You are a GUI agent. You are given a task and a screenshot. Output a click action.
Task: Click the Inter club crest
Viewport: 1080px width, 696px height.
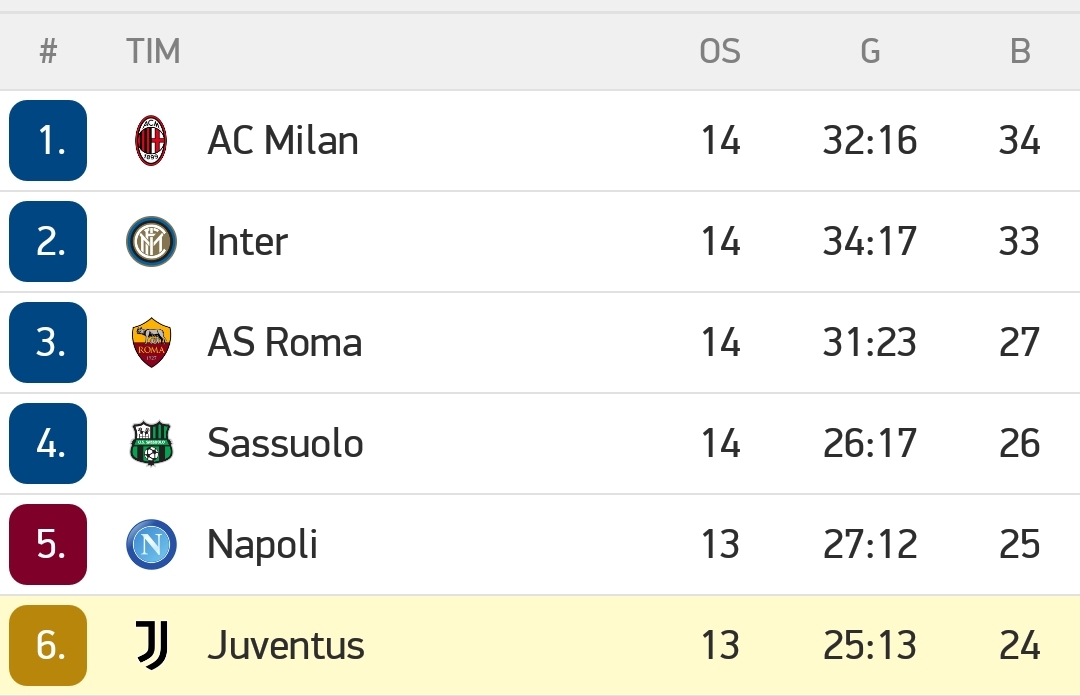152,242
